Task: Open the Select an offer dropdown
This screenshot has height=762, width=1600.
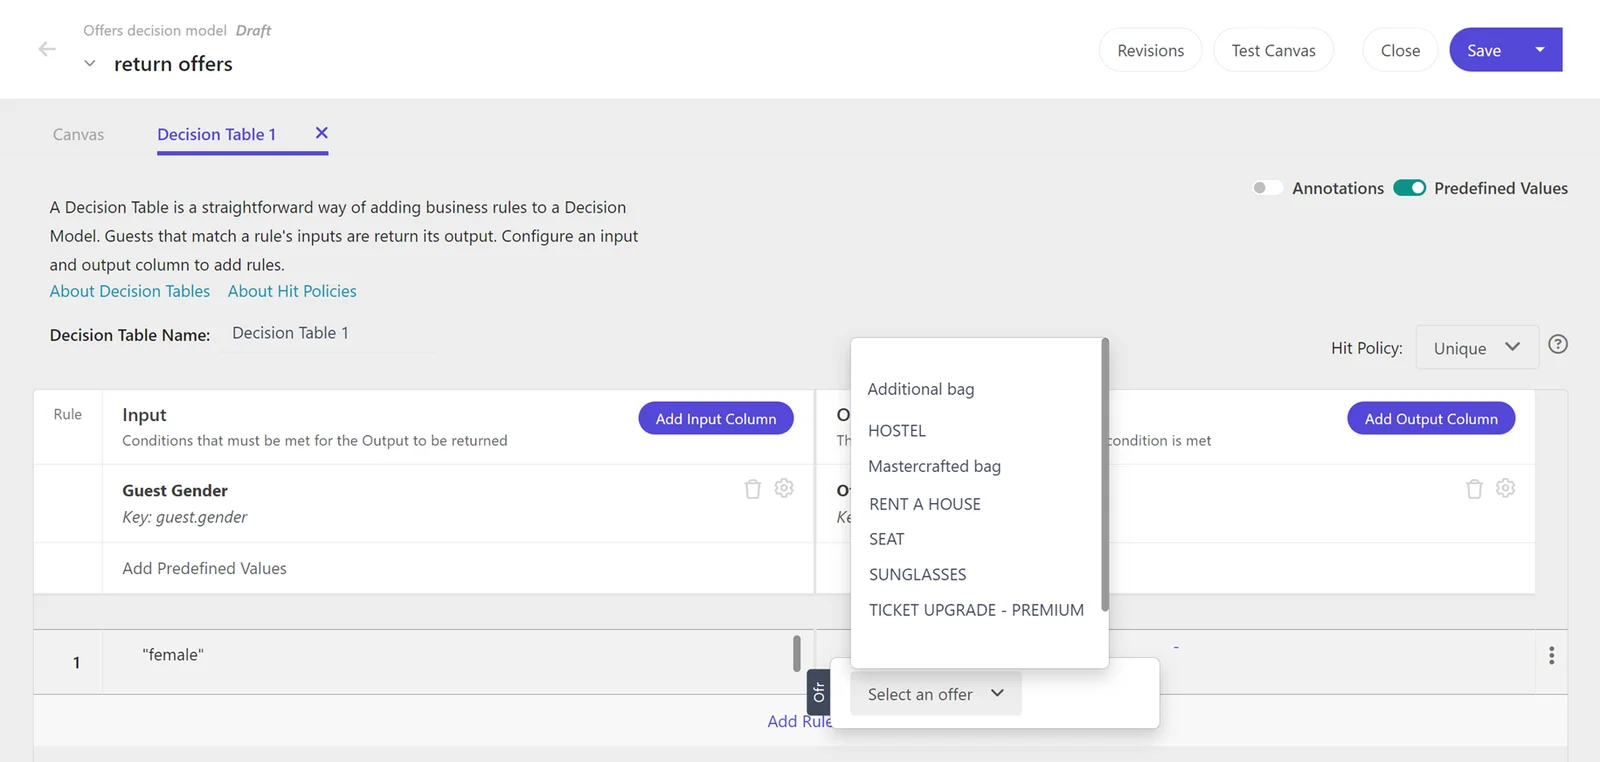Action: click(x=936, y=694)
